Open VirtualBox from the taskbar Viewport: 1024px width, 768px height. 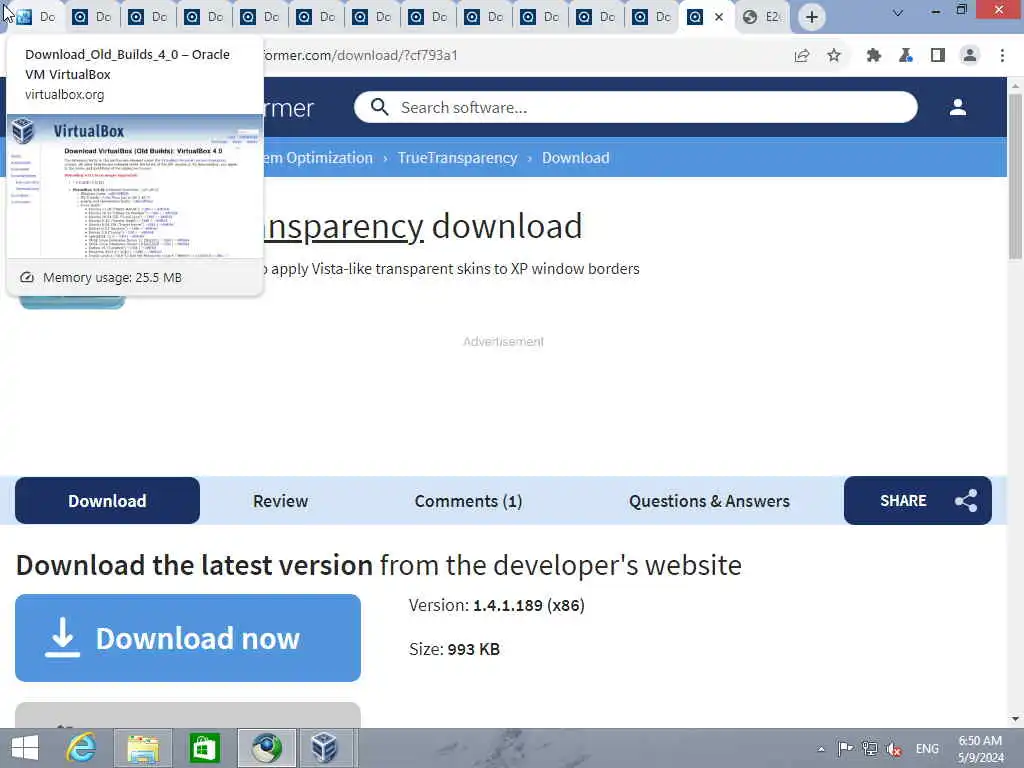pyautogui.click(x=324, y=748)
